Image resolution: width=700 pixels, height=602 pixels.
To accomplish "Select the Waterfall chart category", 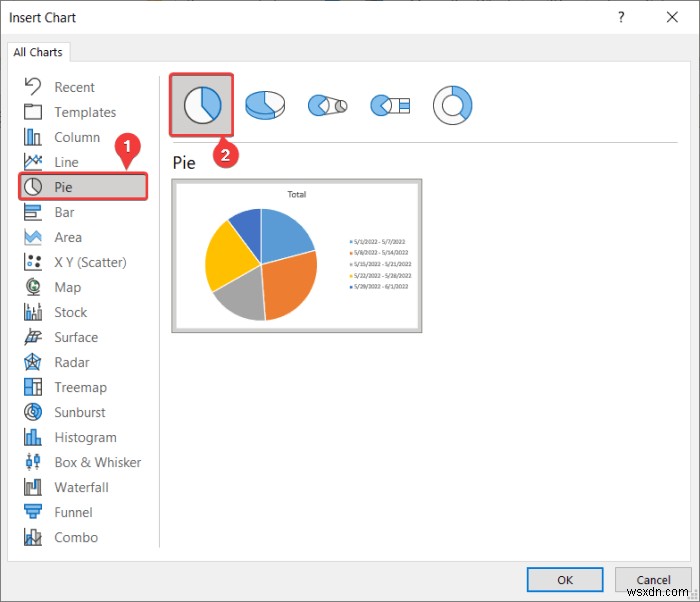I will tap(81, 487).
